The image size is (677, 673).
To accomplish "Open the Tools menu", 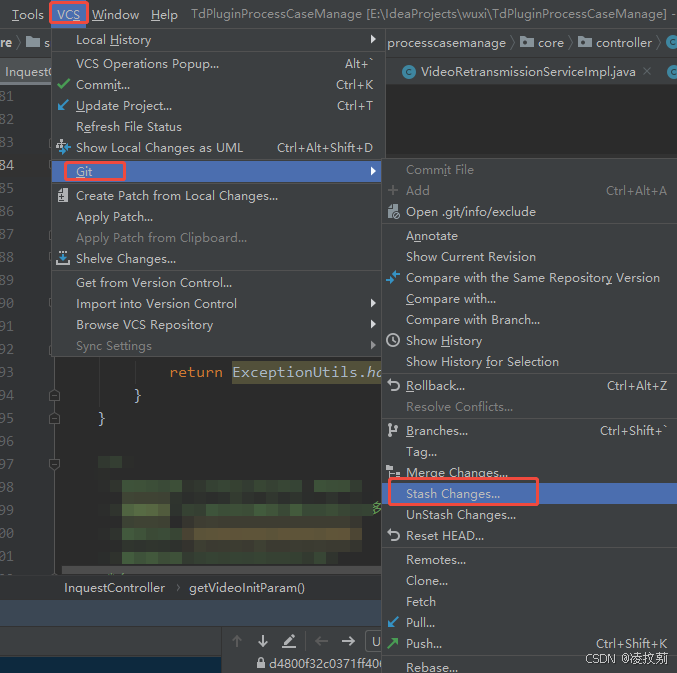I will [27, 15].
